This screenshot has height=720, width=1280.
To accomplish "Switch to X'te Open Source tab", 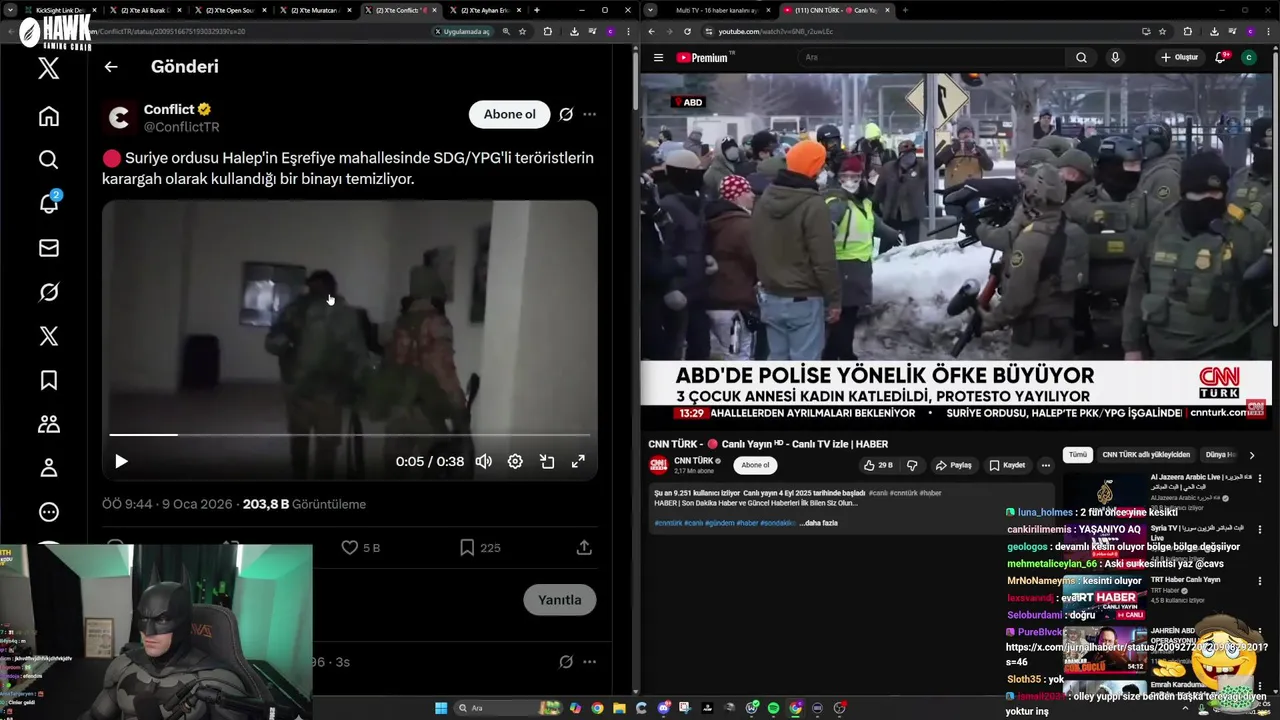I will click(x=231, y=10).
